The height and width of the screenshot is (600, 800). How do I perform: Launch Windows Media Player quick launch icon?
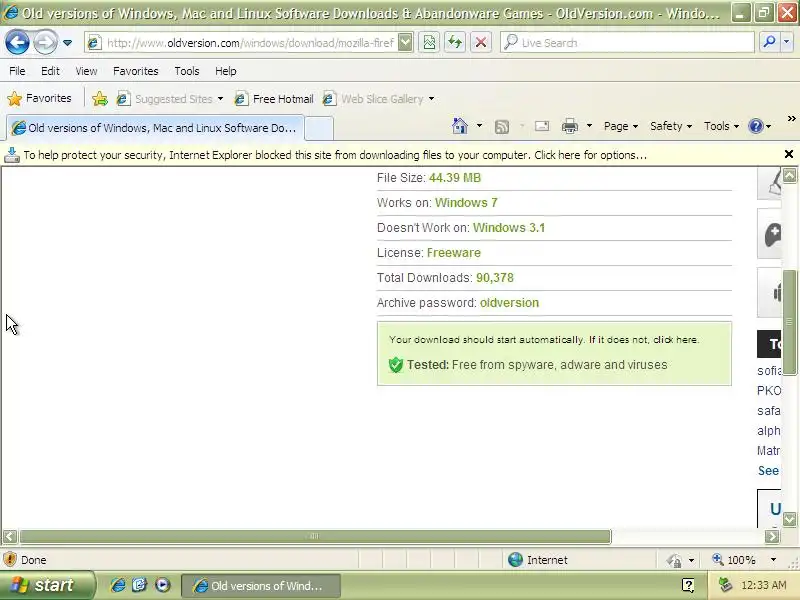163,585
